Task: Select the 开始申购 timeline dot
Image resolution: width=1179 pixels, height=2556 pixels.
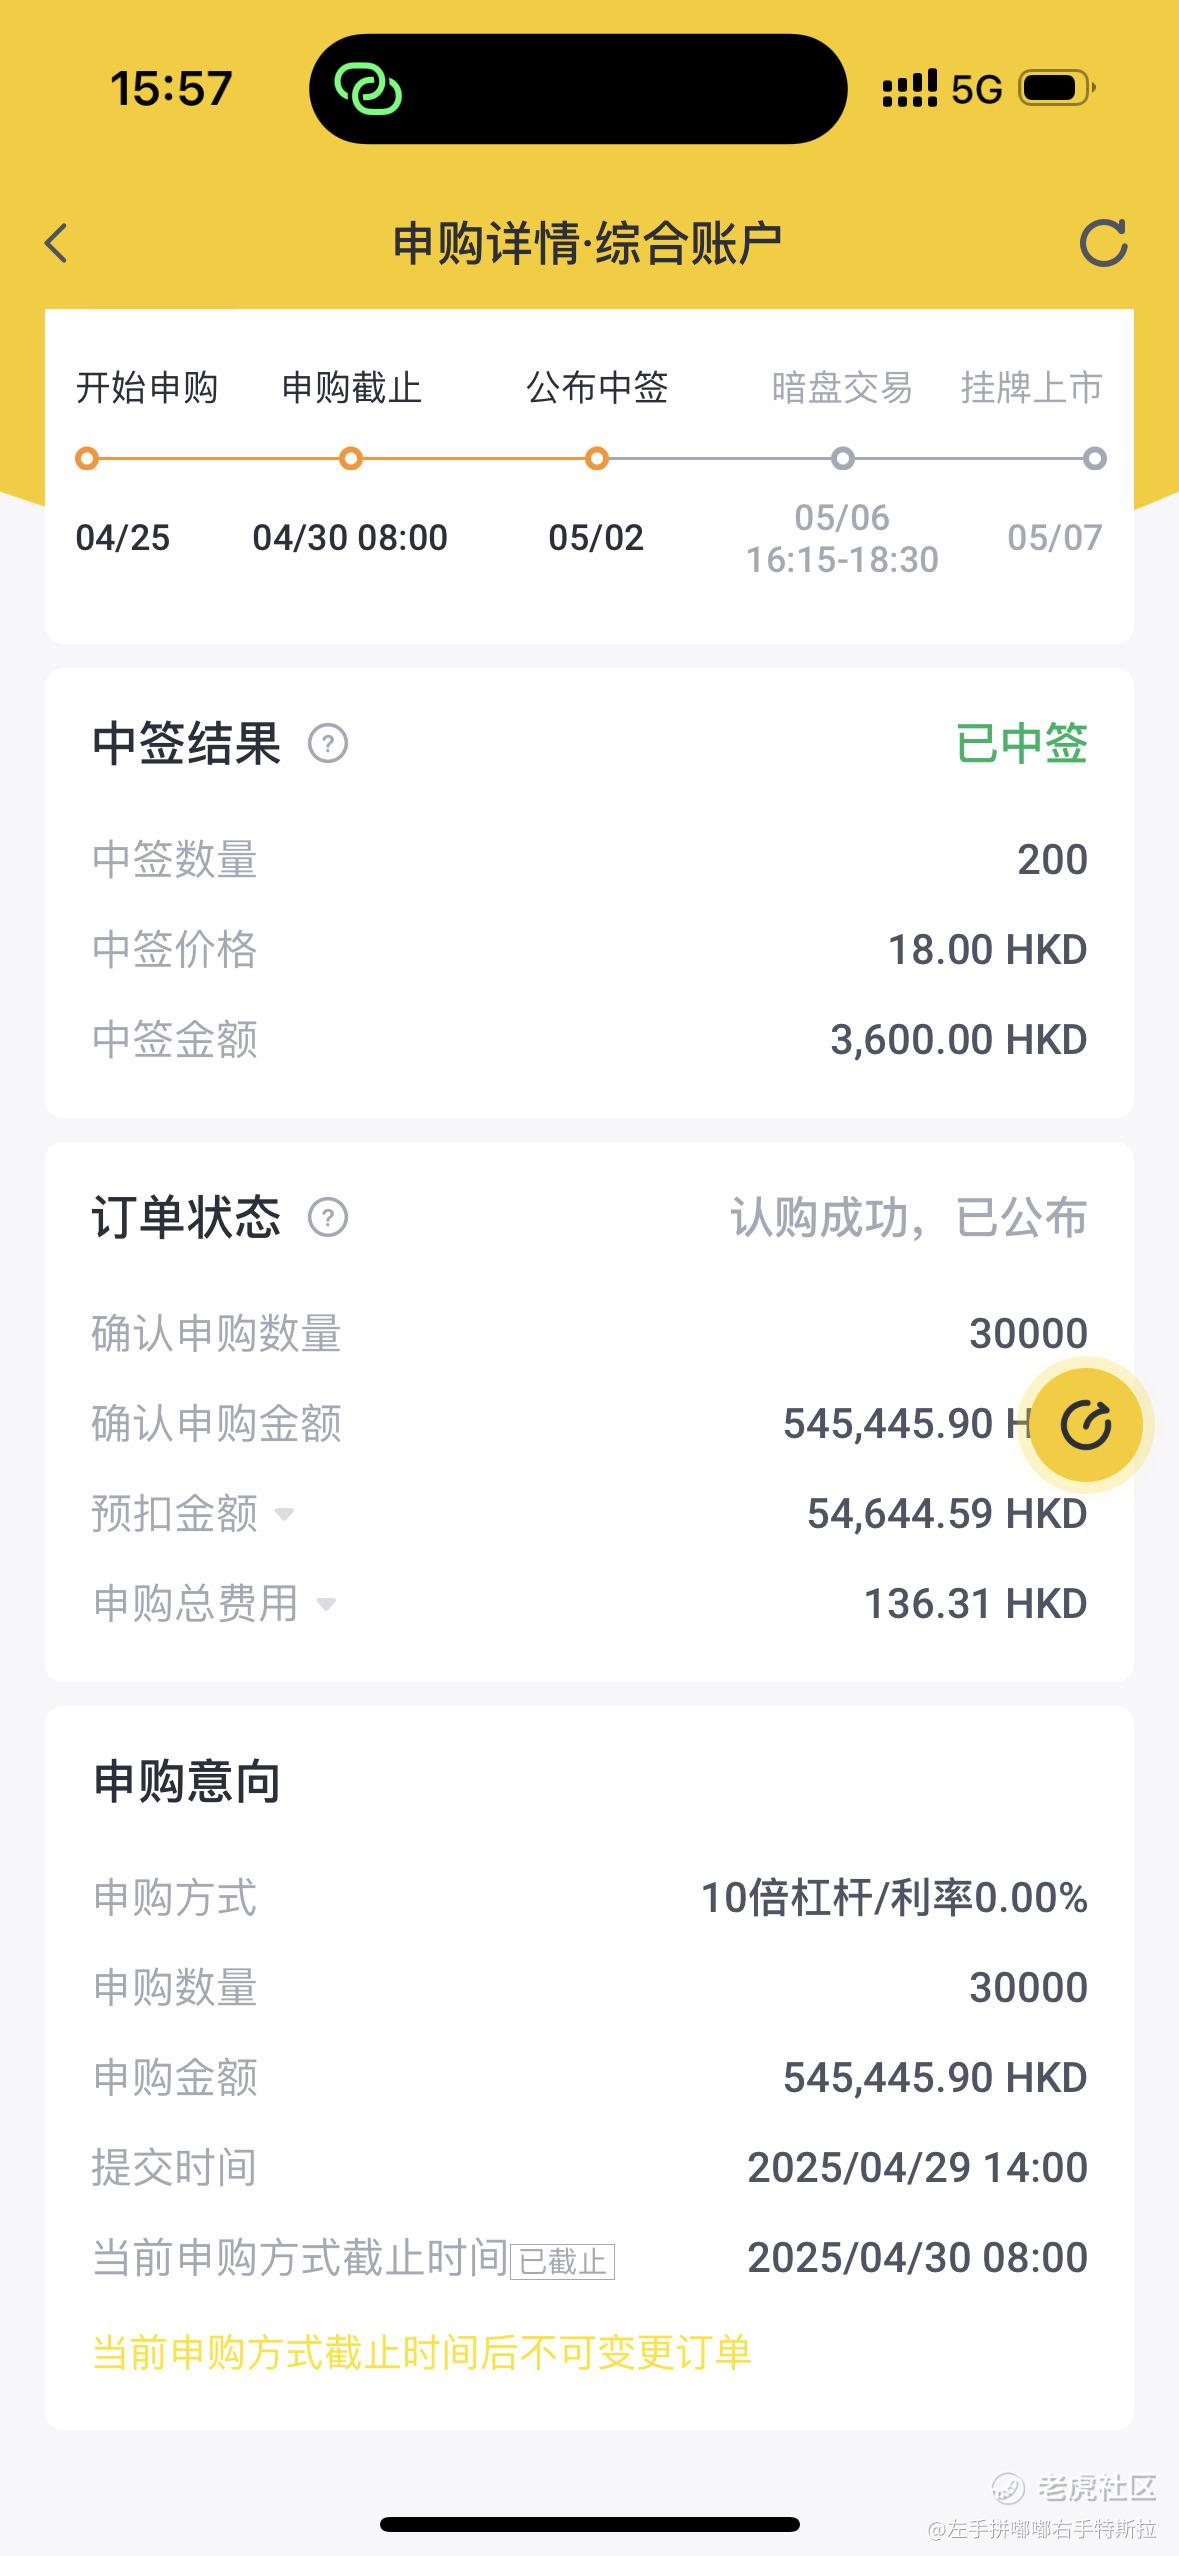Action: 87,459
